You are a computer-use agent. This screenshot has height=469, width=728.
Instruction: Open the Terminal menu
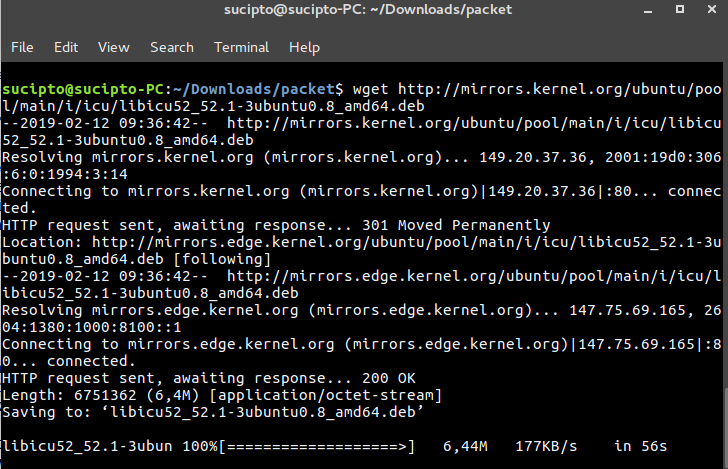click(241, 47)
